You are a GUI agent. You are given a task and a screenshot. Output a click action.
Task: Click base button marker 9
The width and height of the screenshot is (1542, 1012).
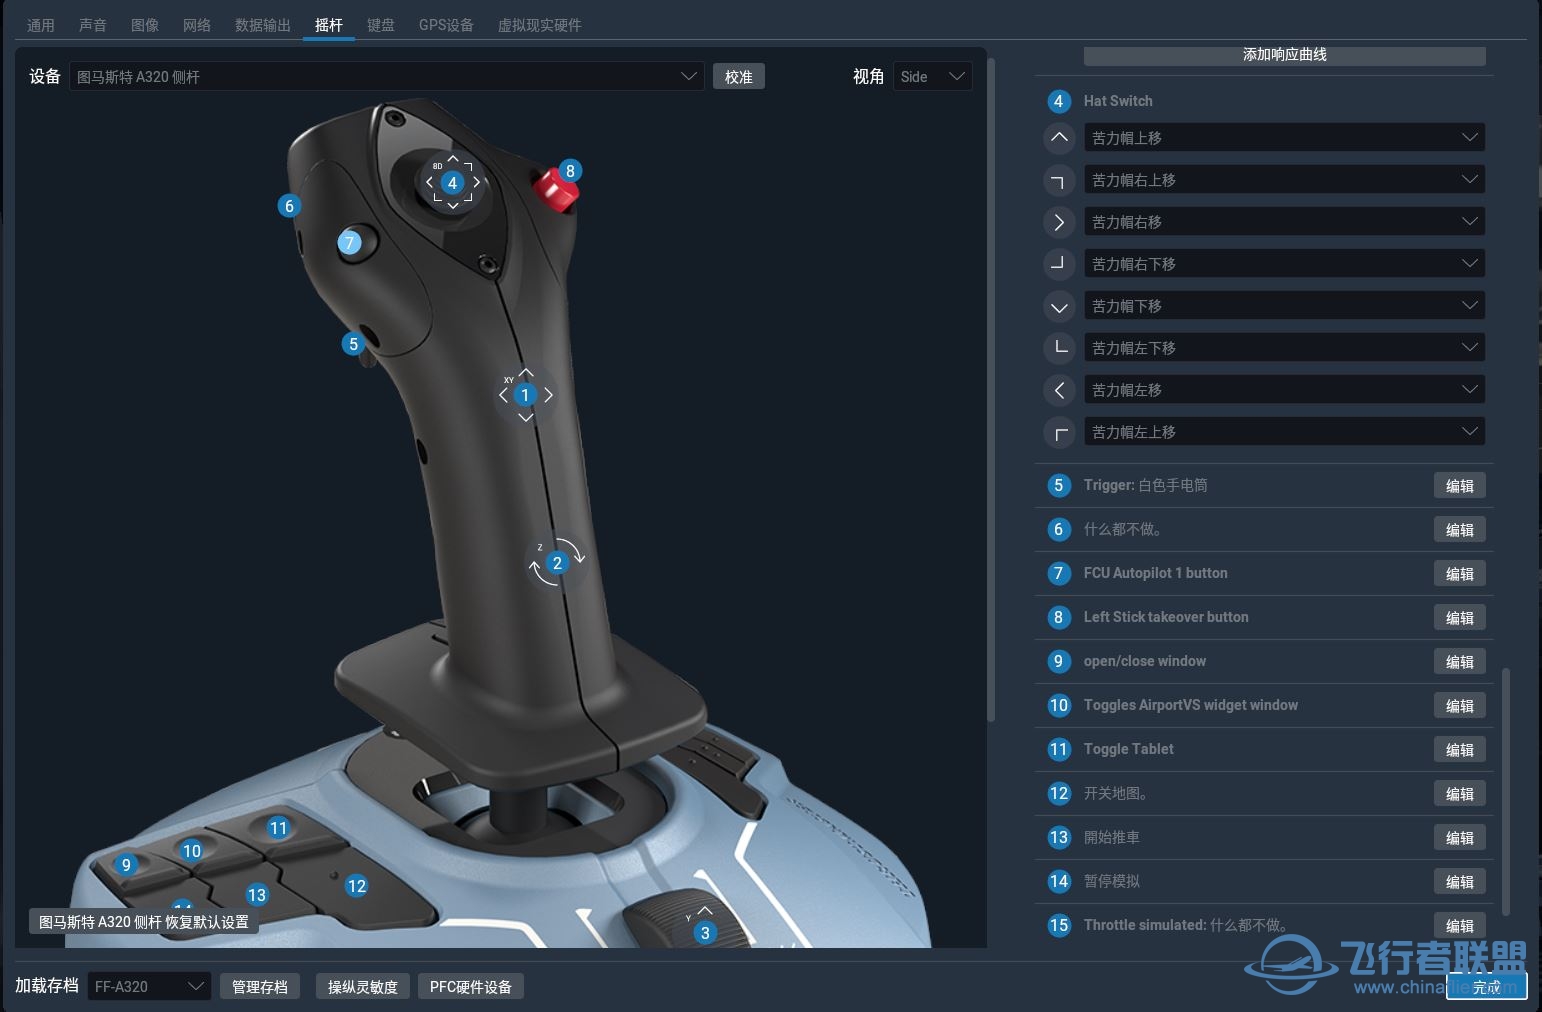(126, 865)
